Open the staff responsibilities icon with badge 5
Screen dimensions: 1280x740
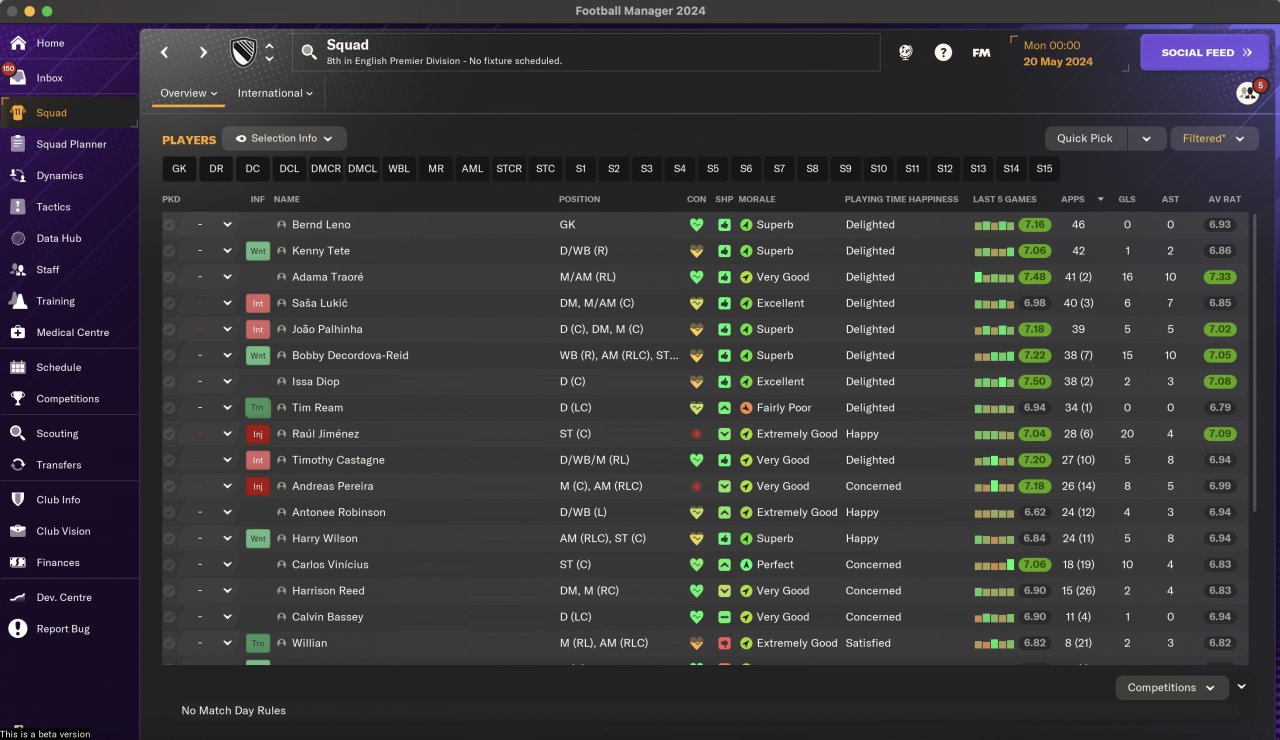point(1248,93)
